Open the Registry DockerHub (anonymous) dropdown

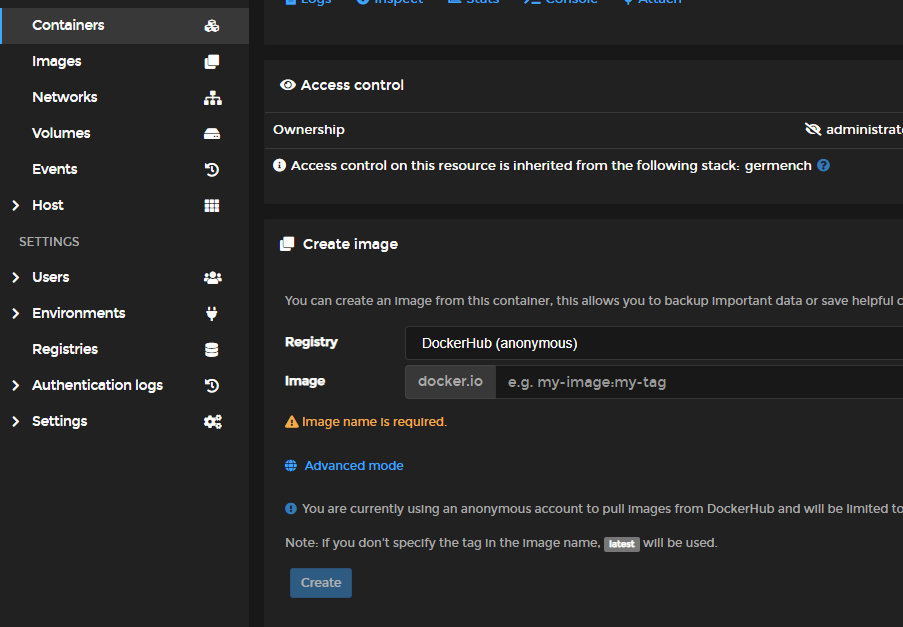coord(654,343)
